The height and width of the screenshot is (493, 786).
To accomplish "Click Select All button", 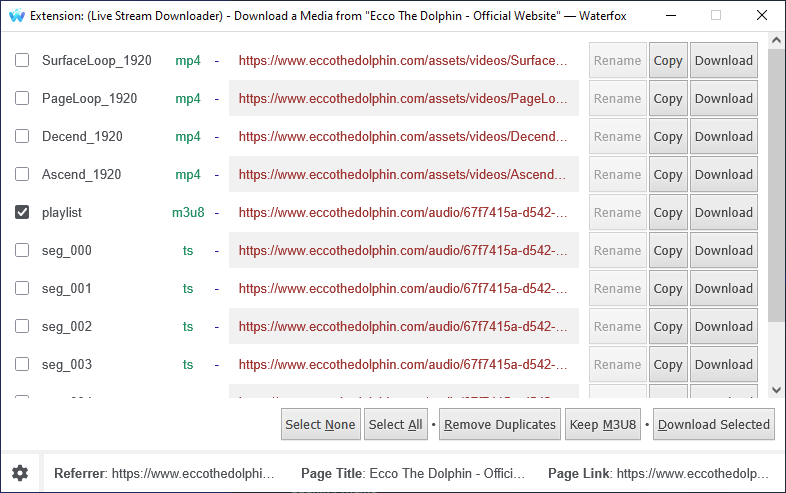I will click(396, 424).
